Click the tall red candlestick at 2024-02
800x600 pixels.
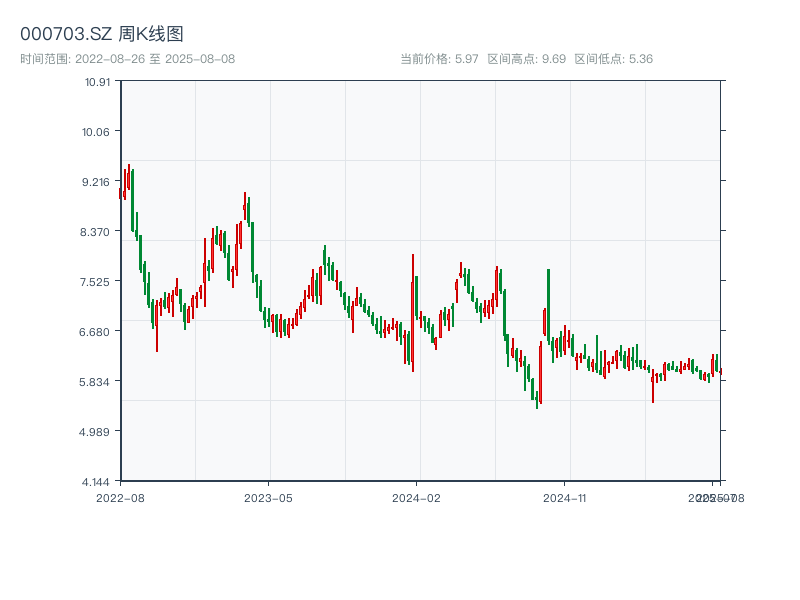(412, 312)
